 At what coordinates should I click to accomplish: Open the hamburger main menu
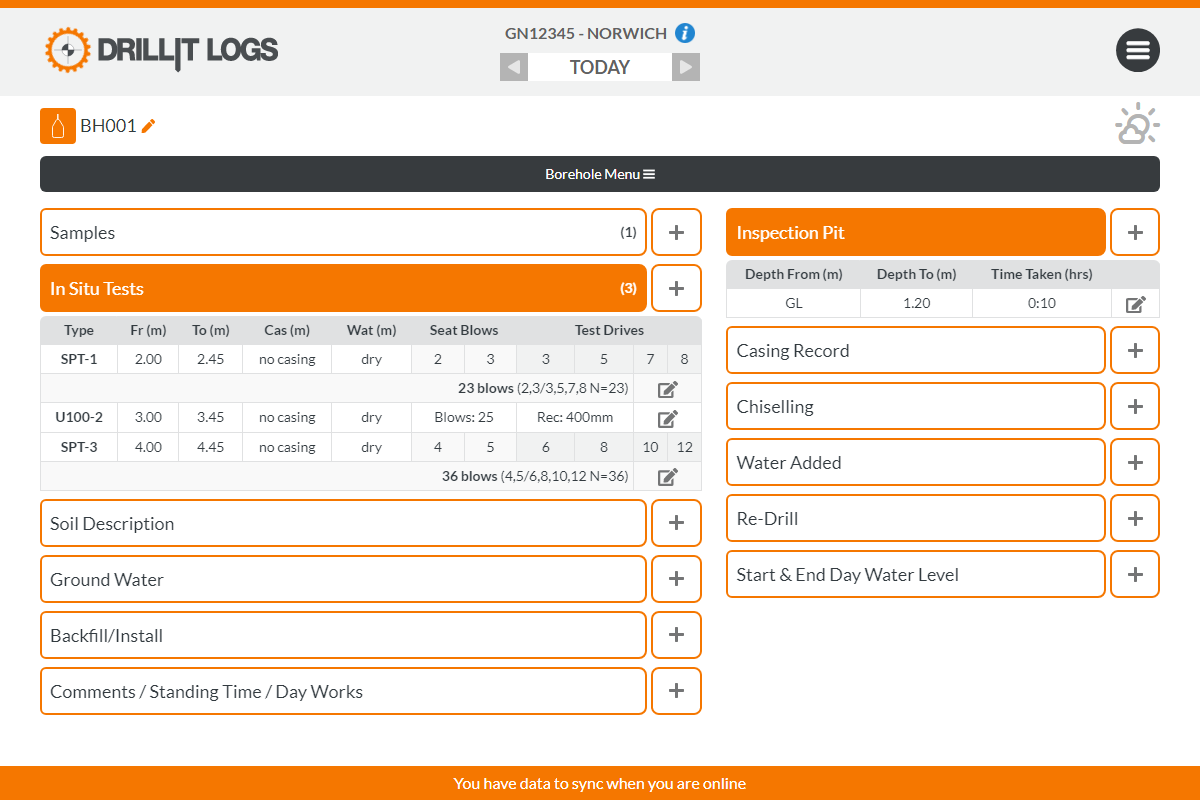1137,50
